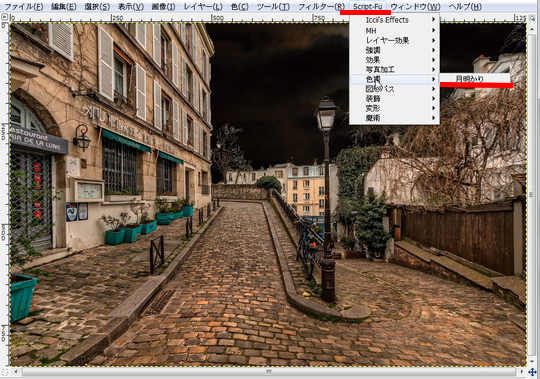This screenshot has height=379, width=540.
Task: Click the vertical ruler beside the canvas
Action: click(4, 194)
